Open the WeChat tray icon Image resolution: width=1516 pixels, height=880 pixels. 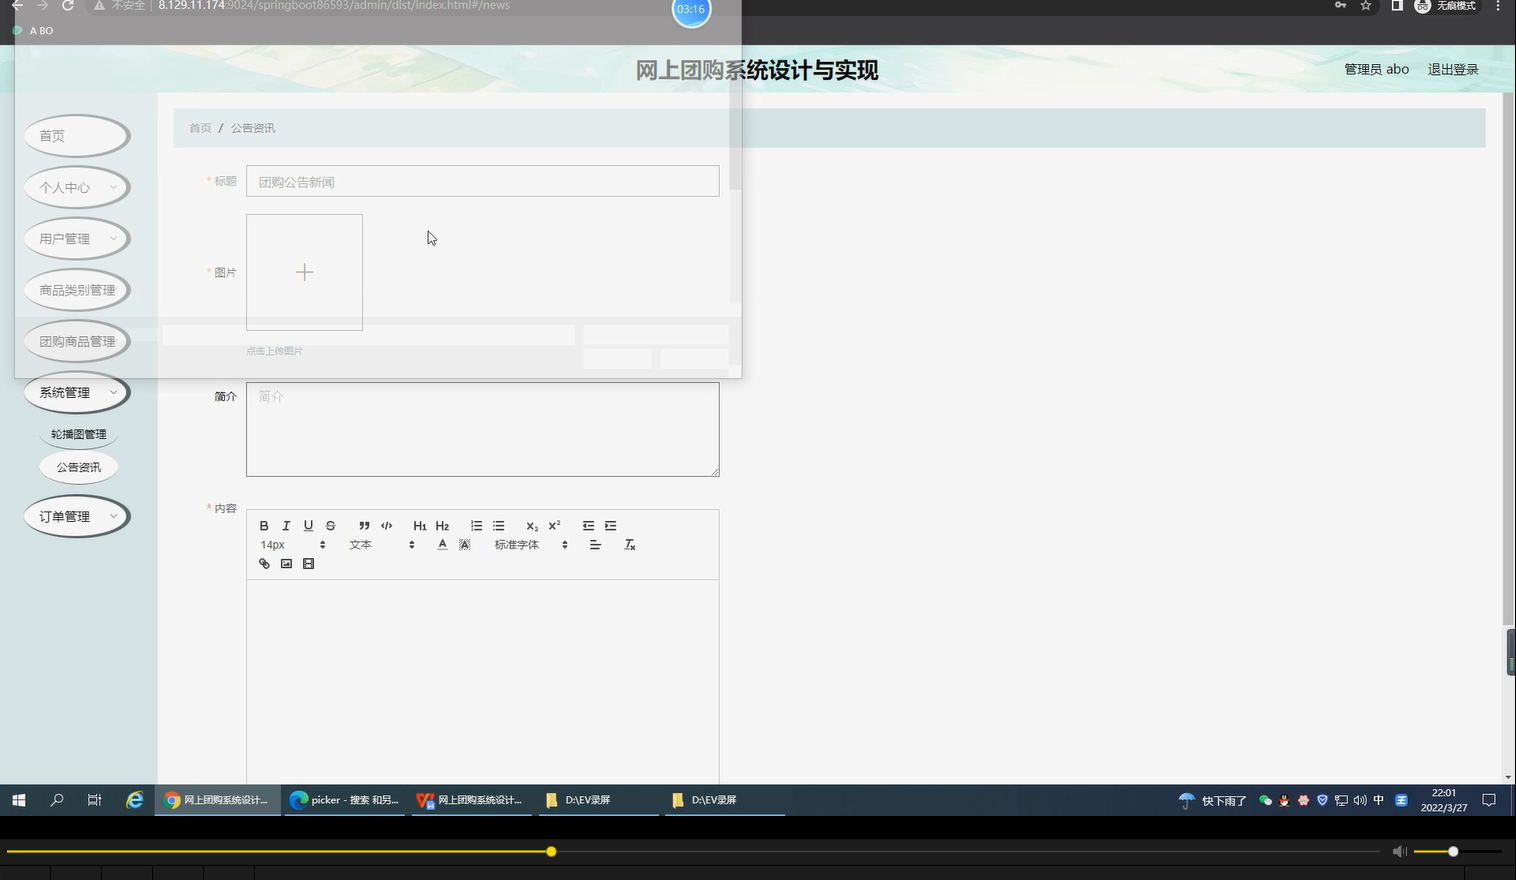point(1265,800)
